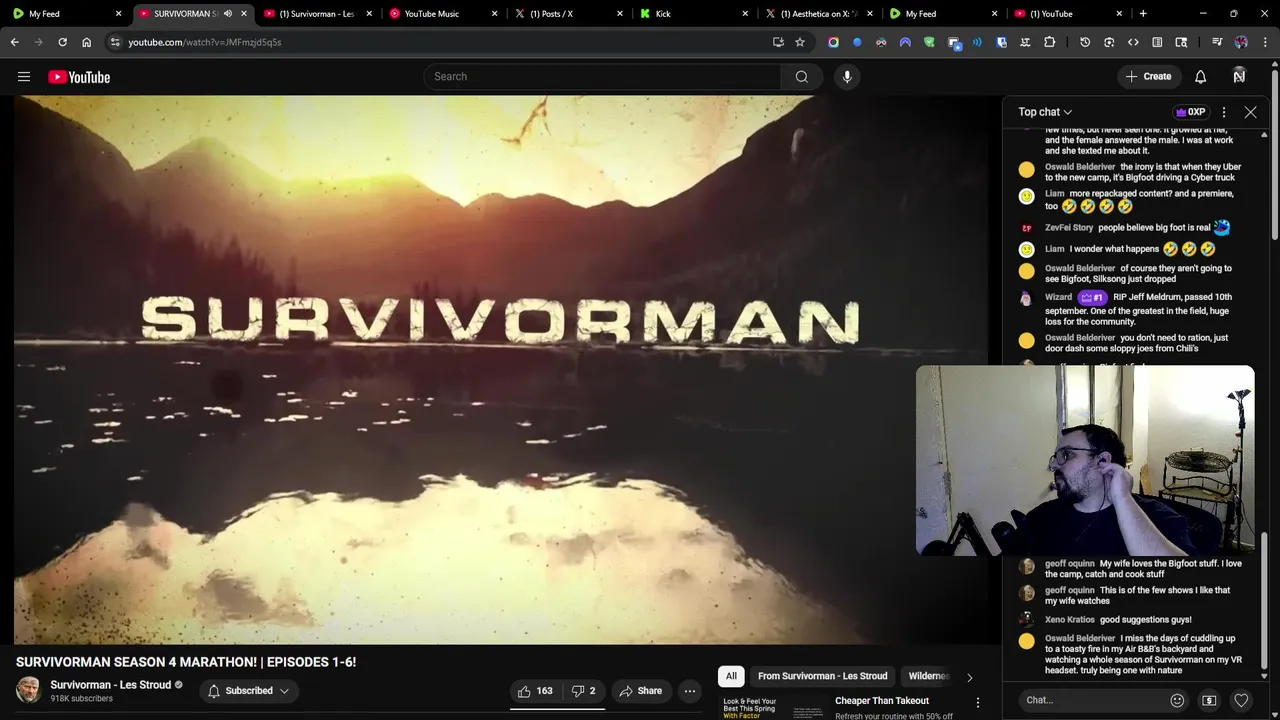The height and width of the screenshot is (720, 1280).
Task: Open the YouTube hamburger guide menu
Action: tap(24, 77)
